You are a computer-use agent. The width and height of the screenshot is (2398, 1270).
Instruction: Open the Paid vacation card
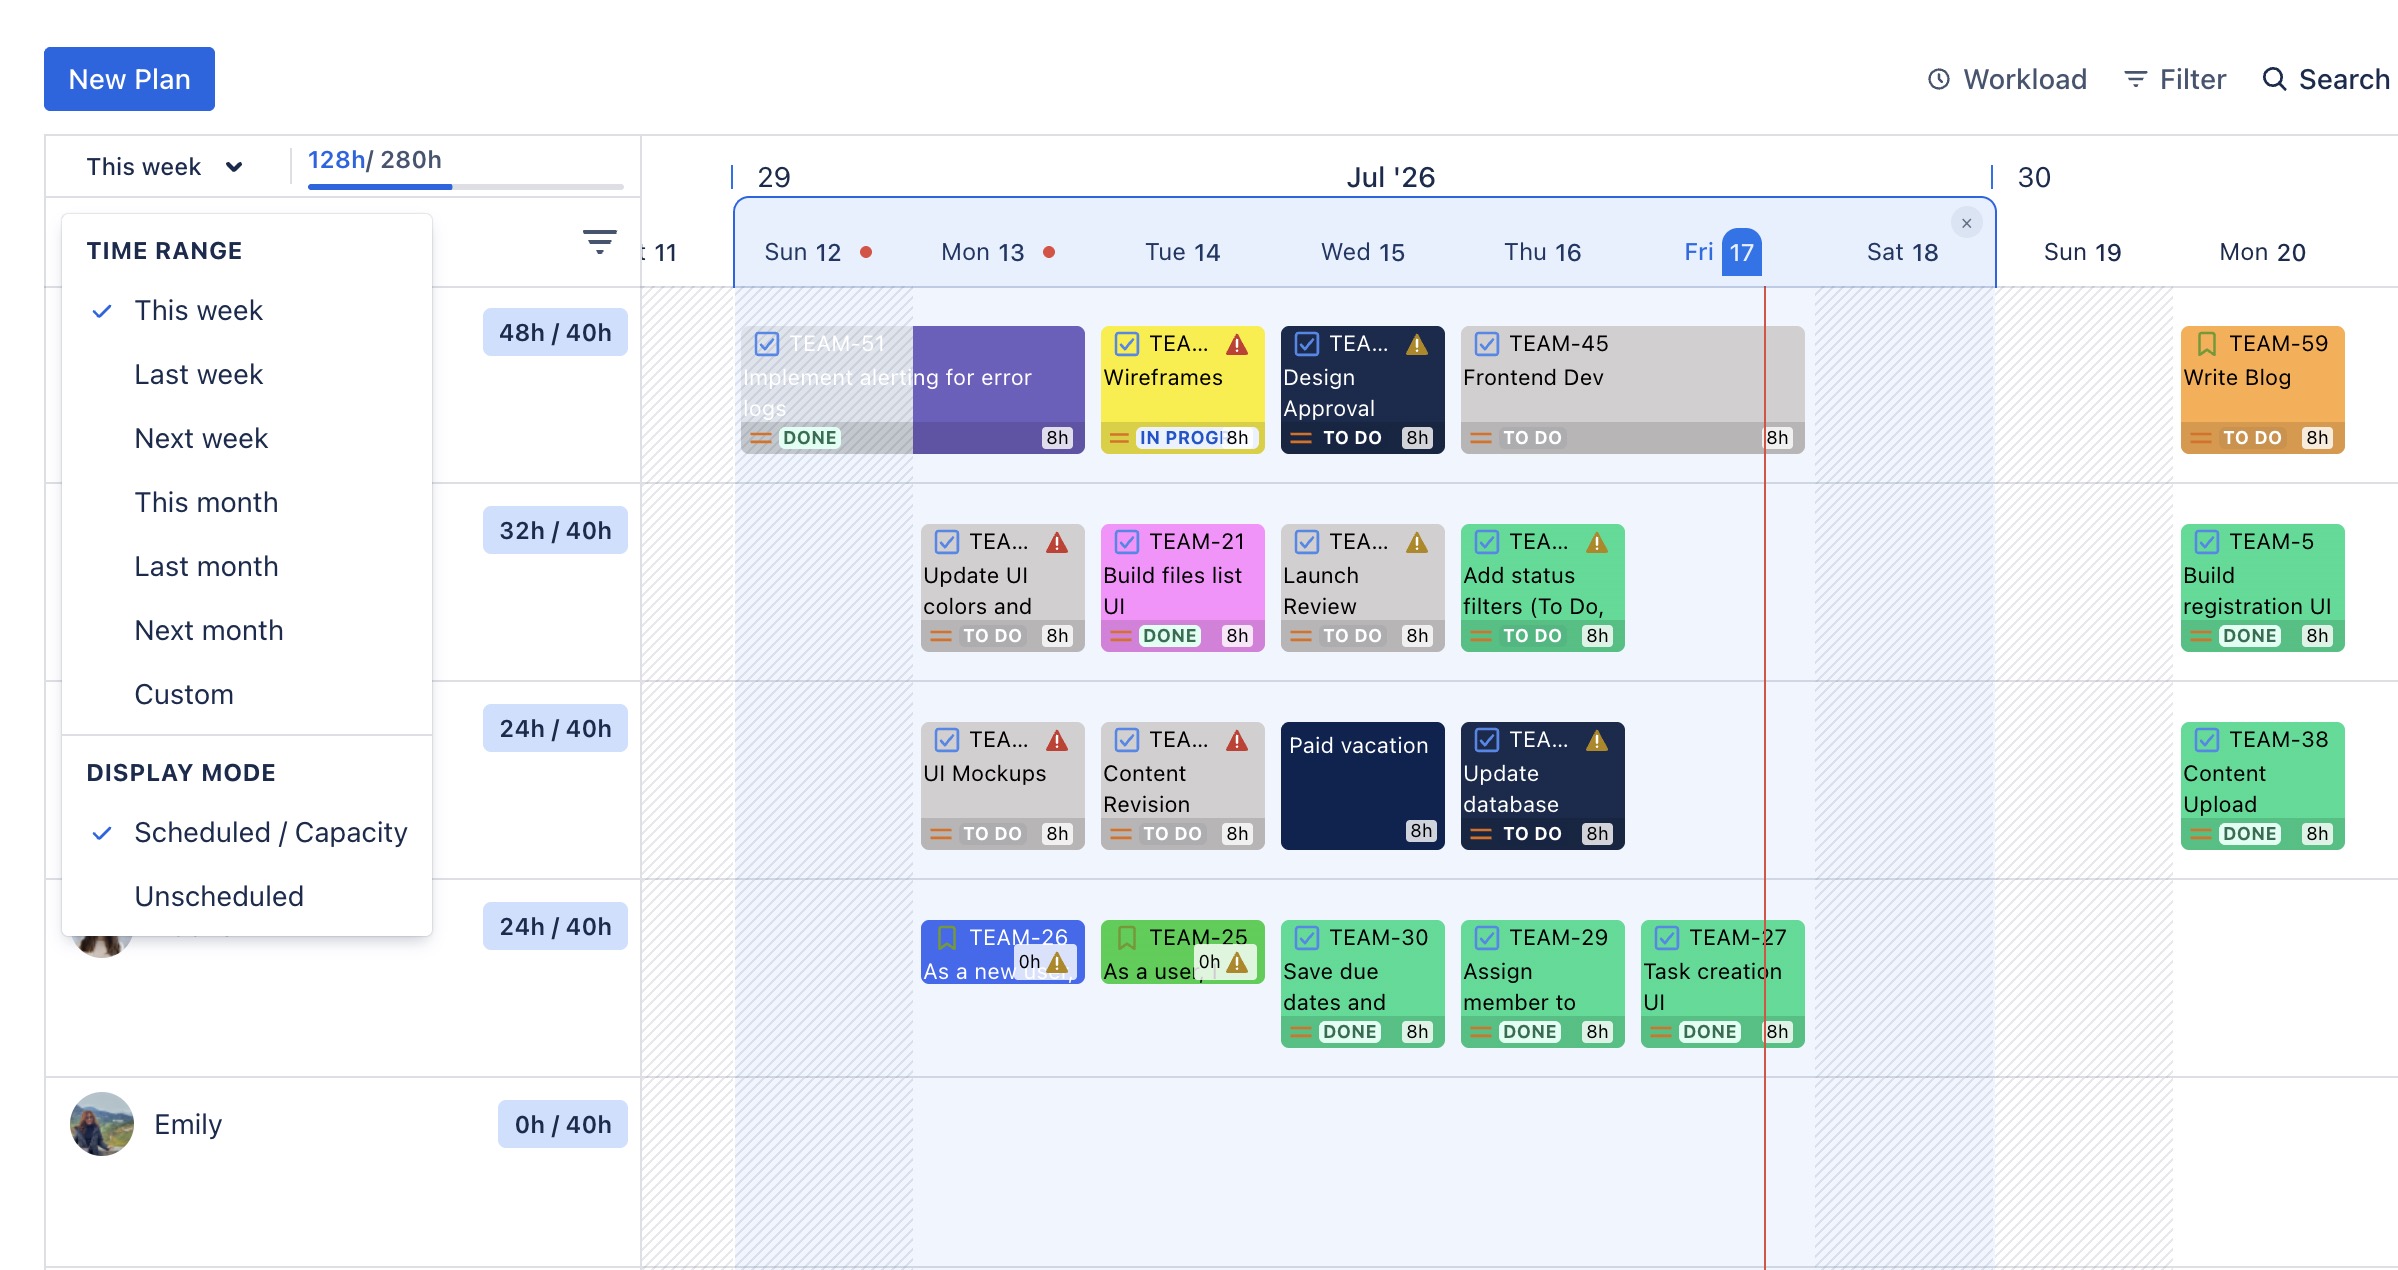[1362, 786]
